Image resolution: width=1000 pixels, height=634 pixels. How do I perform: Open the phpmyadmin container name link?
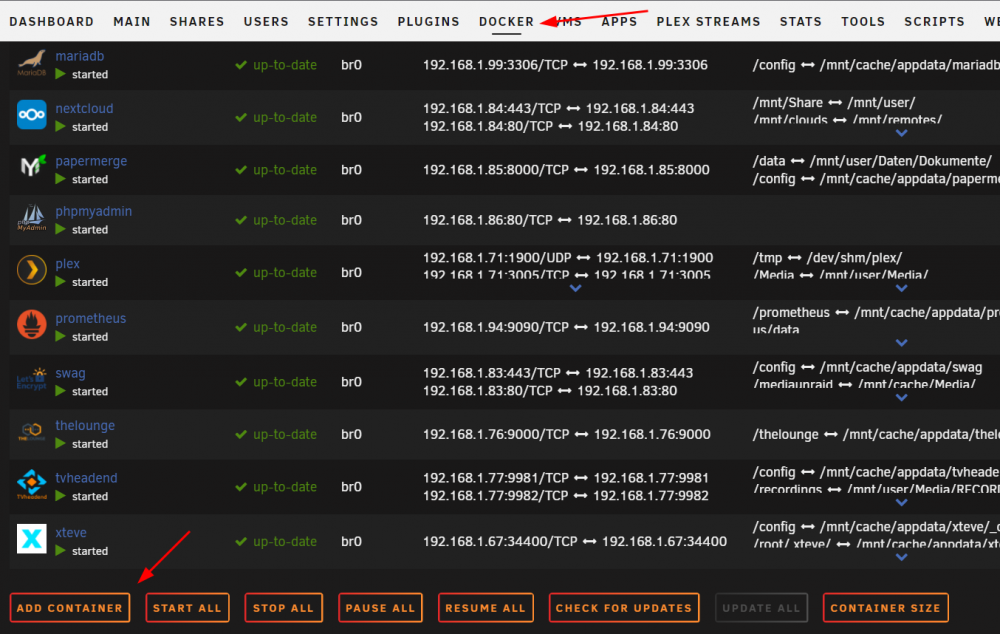pos(94,212)
